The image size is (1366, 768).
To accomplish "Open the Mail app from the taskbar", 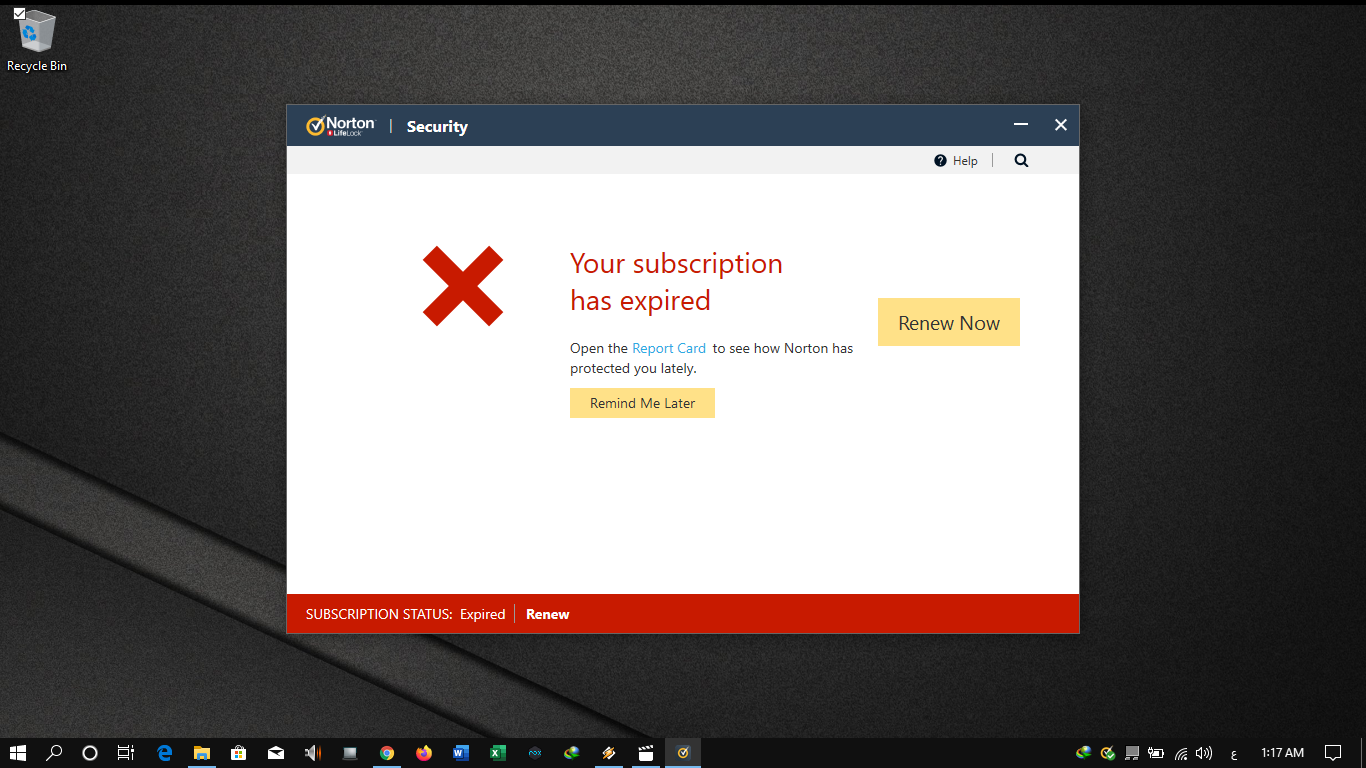I will pos(276,753).
